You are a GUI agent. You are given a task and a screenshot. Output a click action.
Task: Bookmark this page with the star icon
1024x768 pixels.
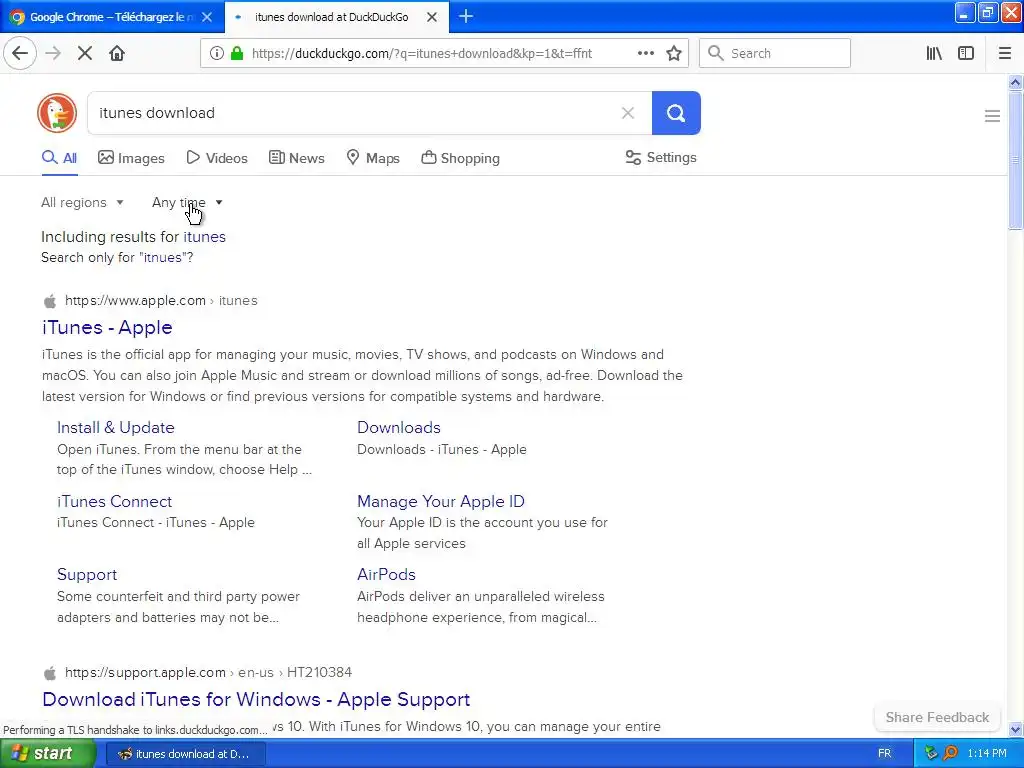(674, 54)
